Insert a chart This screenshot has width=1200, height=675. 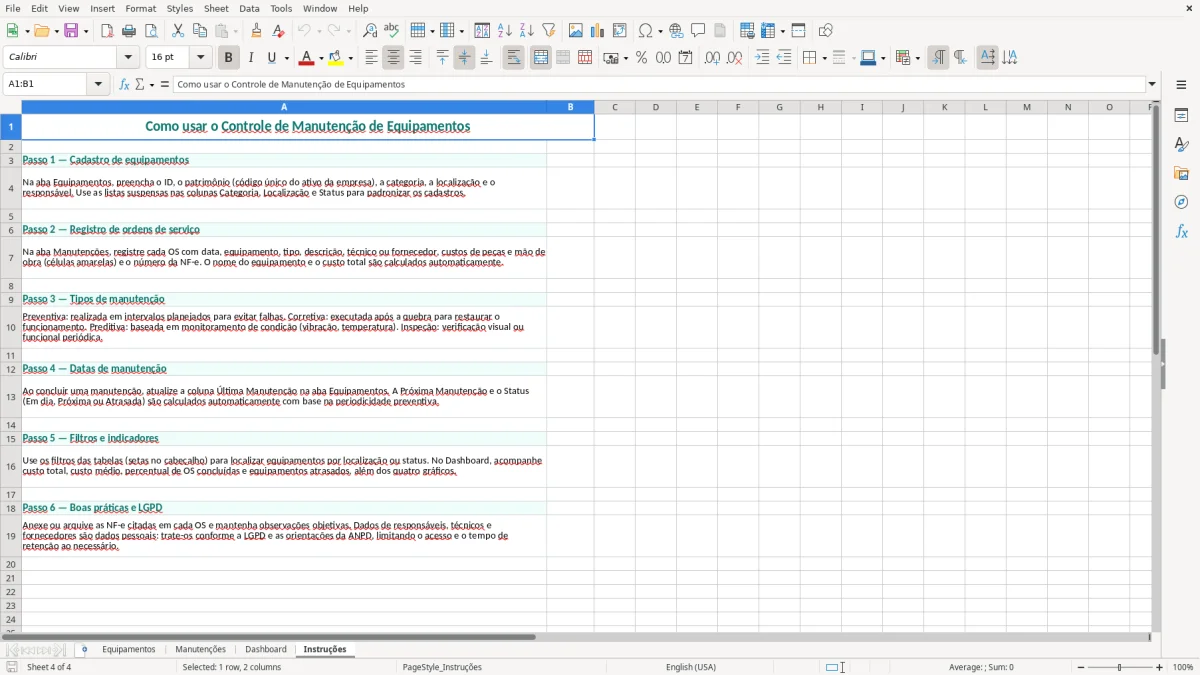pyautogui.click(x=598, y=31)
